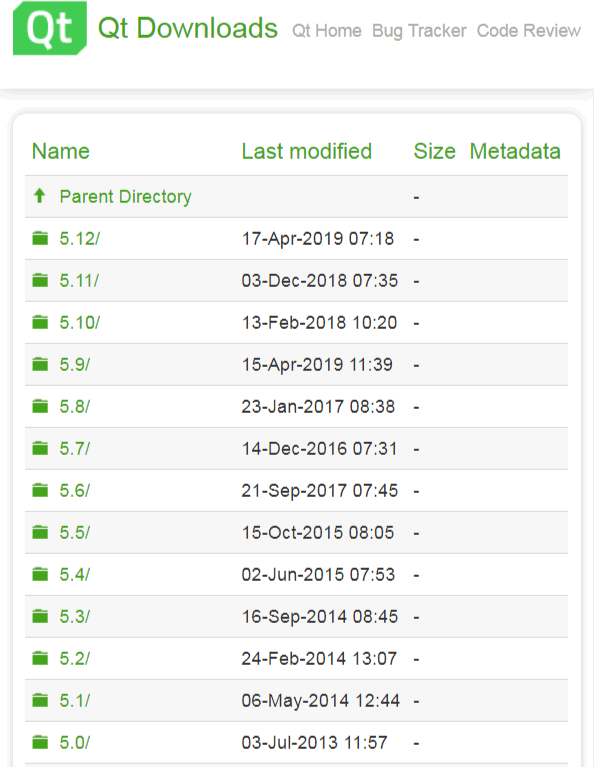Viewport: 594px width, 767px height.
Task: Click the Metadata column header
Action: pyautogui.click(x=515, y=151)
